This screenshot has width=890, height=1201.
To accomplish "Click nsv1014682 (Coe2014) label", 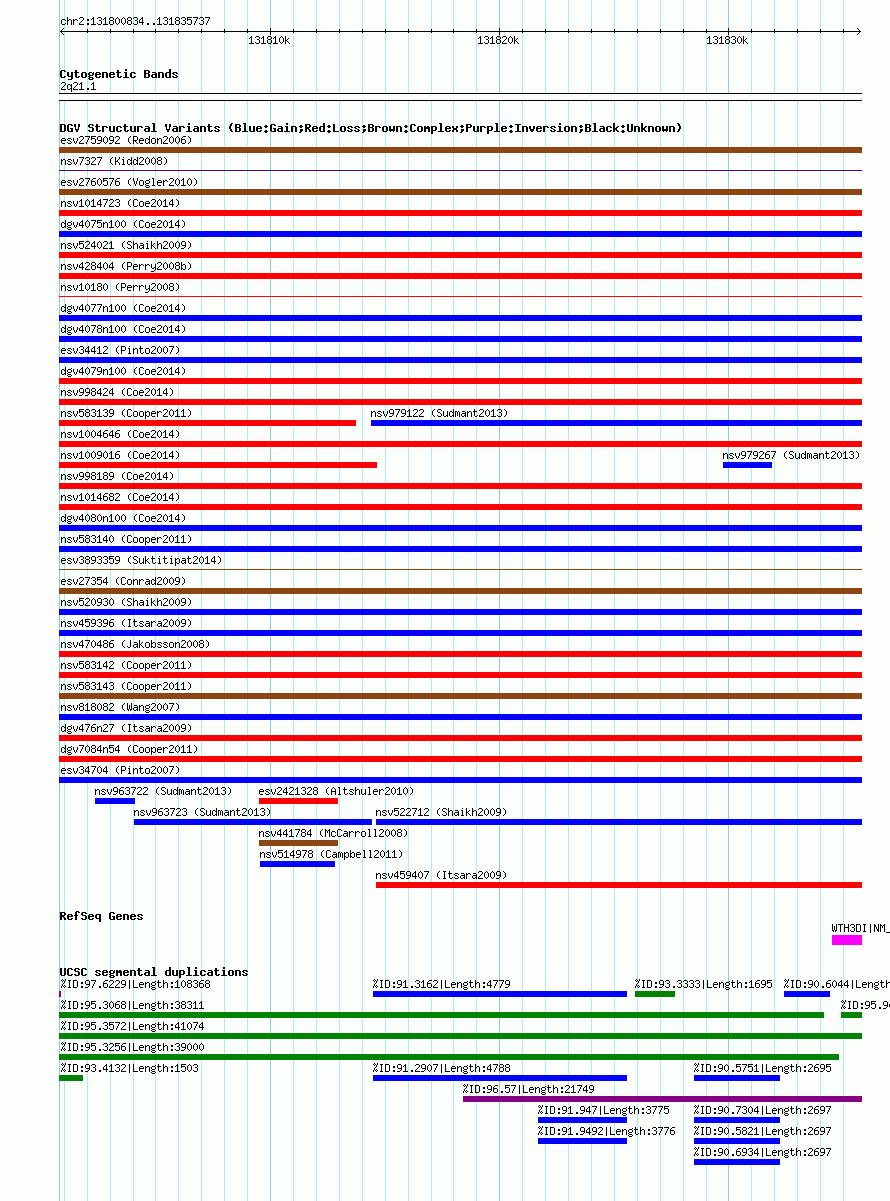I will 120,497.
